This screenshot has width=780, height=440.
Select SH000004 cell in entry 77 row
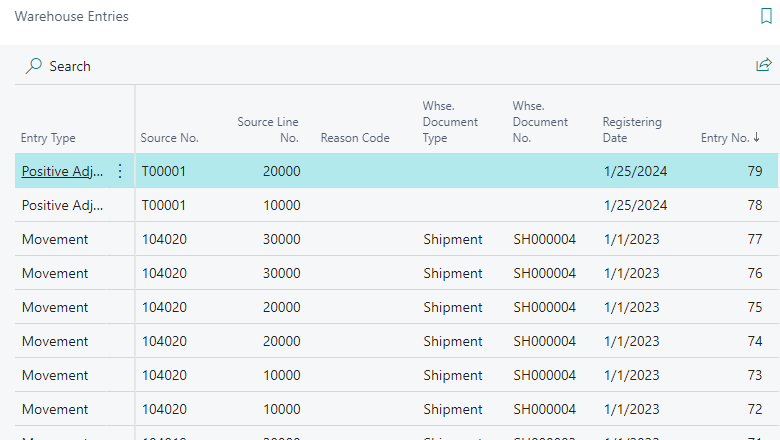pyautogui.click(x=544, y=239)
